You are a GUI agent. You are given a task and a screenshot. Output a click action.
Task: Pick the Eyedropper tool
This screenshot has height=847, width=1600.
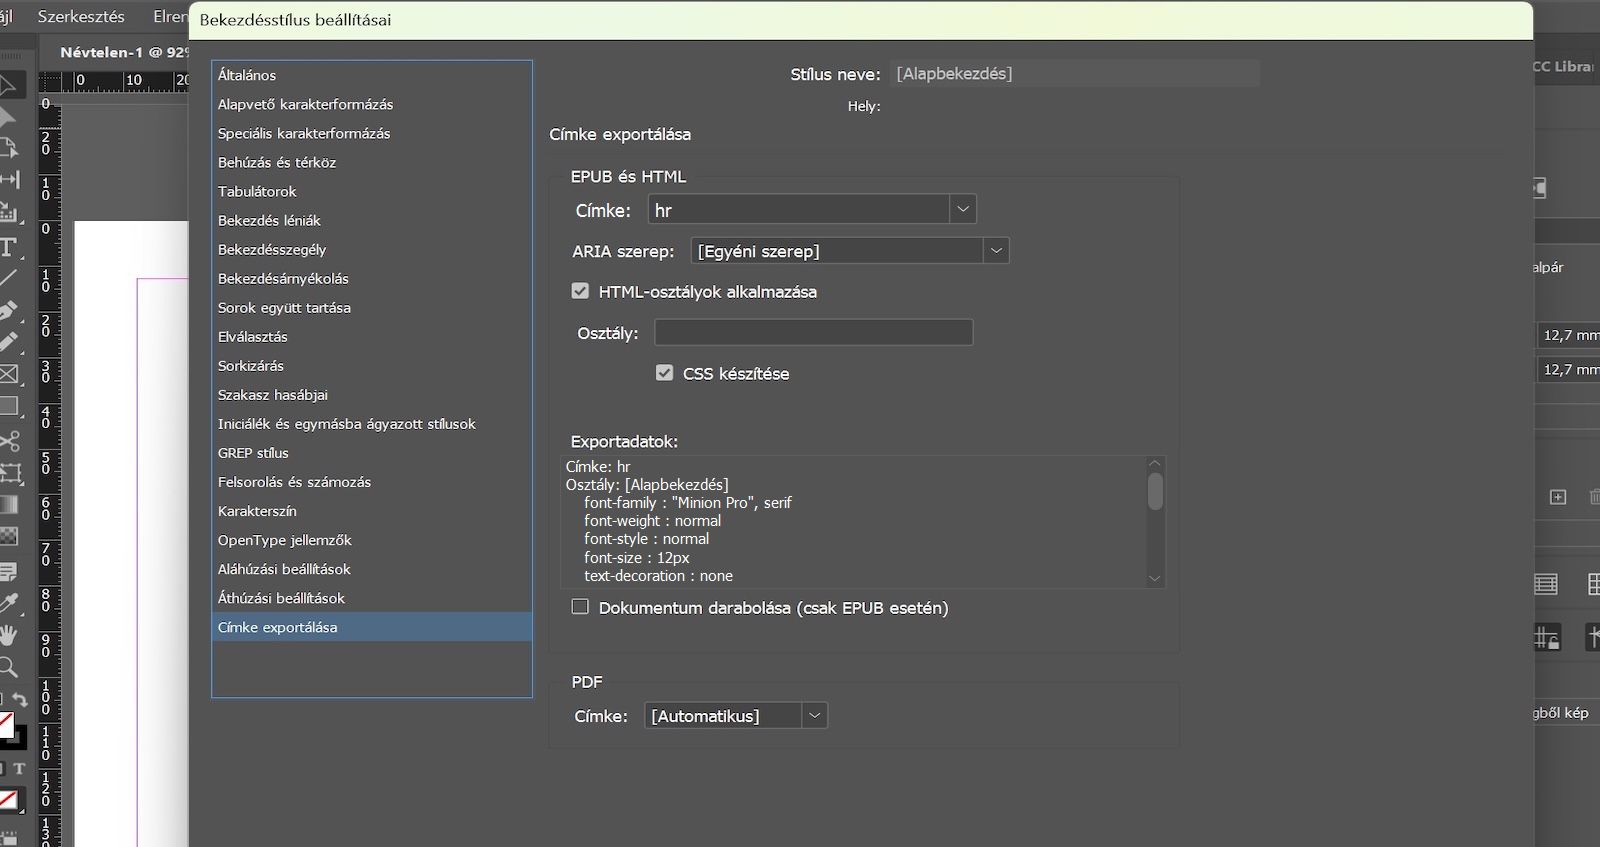point(8,603)
